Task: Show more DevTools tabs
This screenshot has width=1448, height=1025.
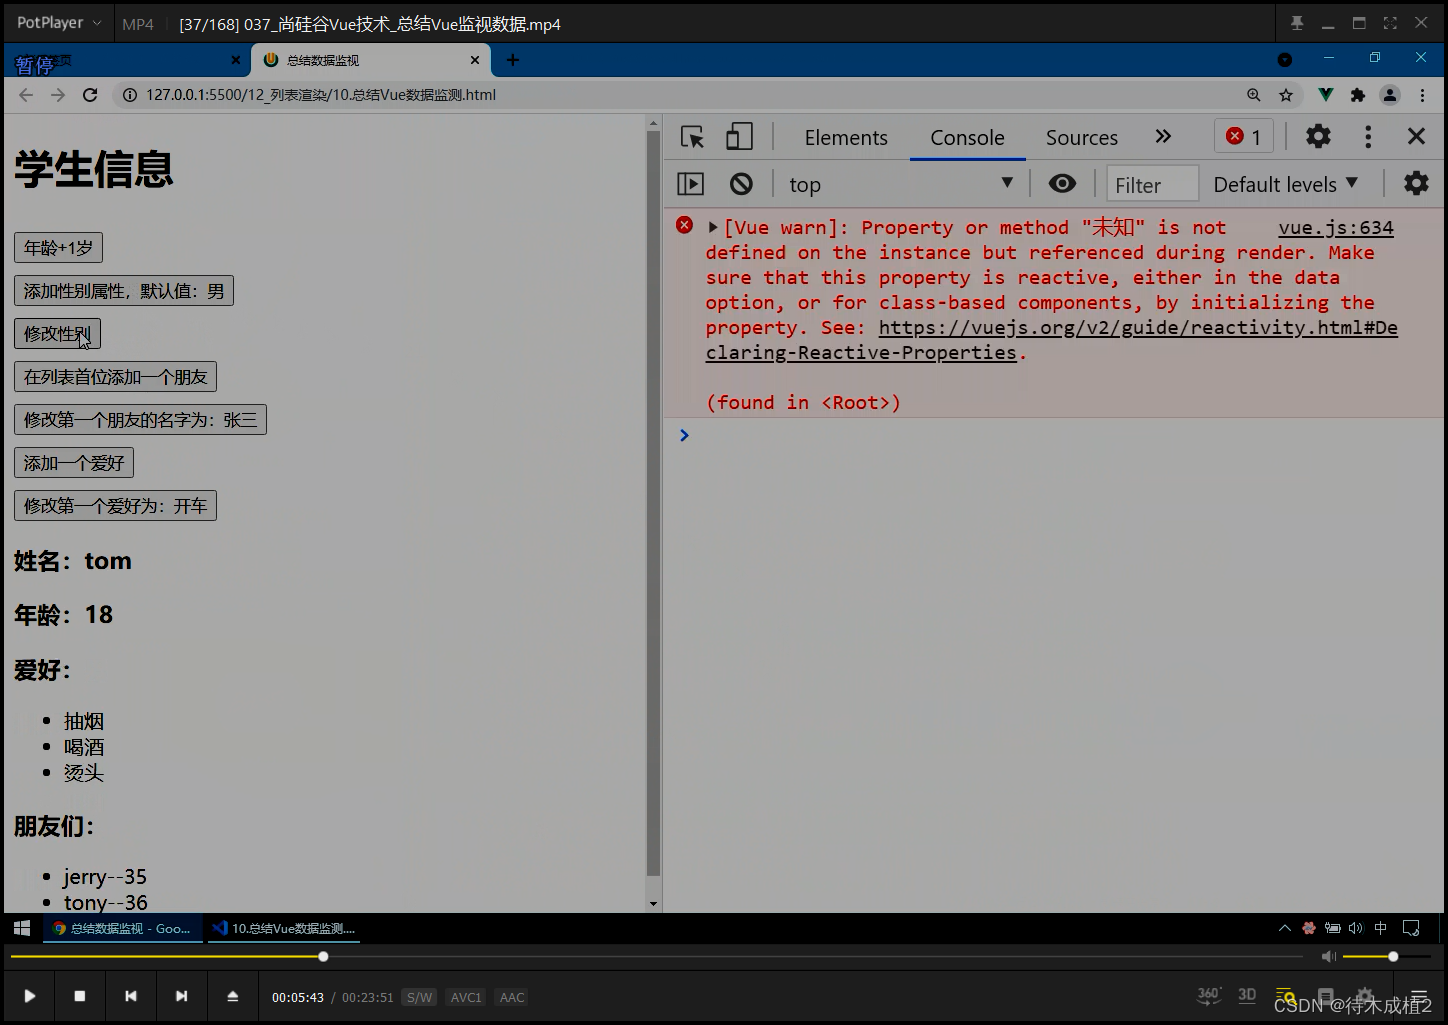Action: [1163, 137]
